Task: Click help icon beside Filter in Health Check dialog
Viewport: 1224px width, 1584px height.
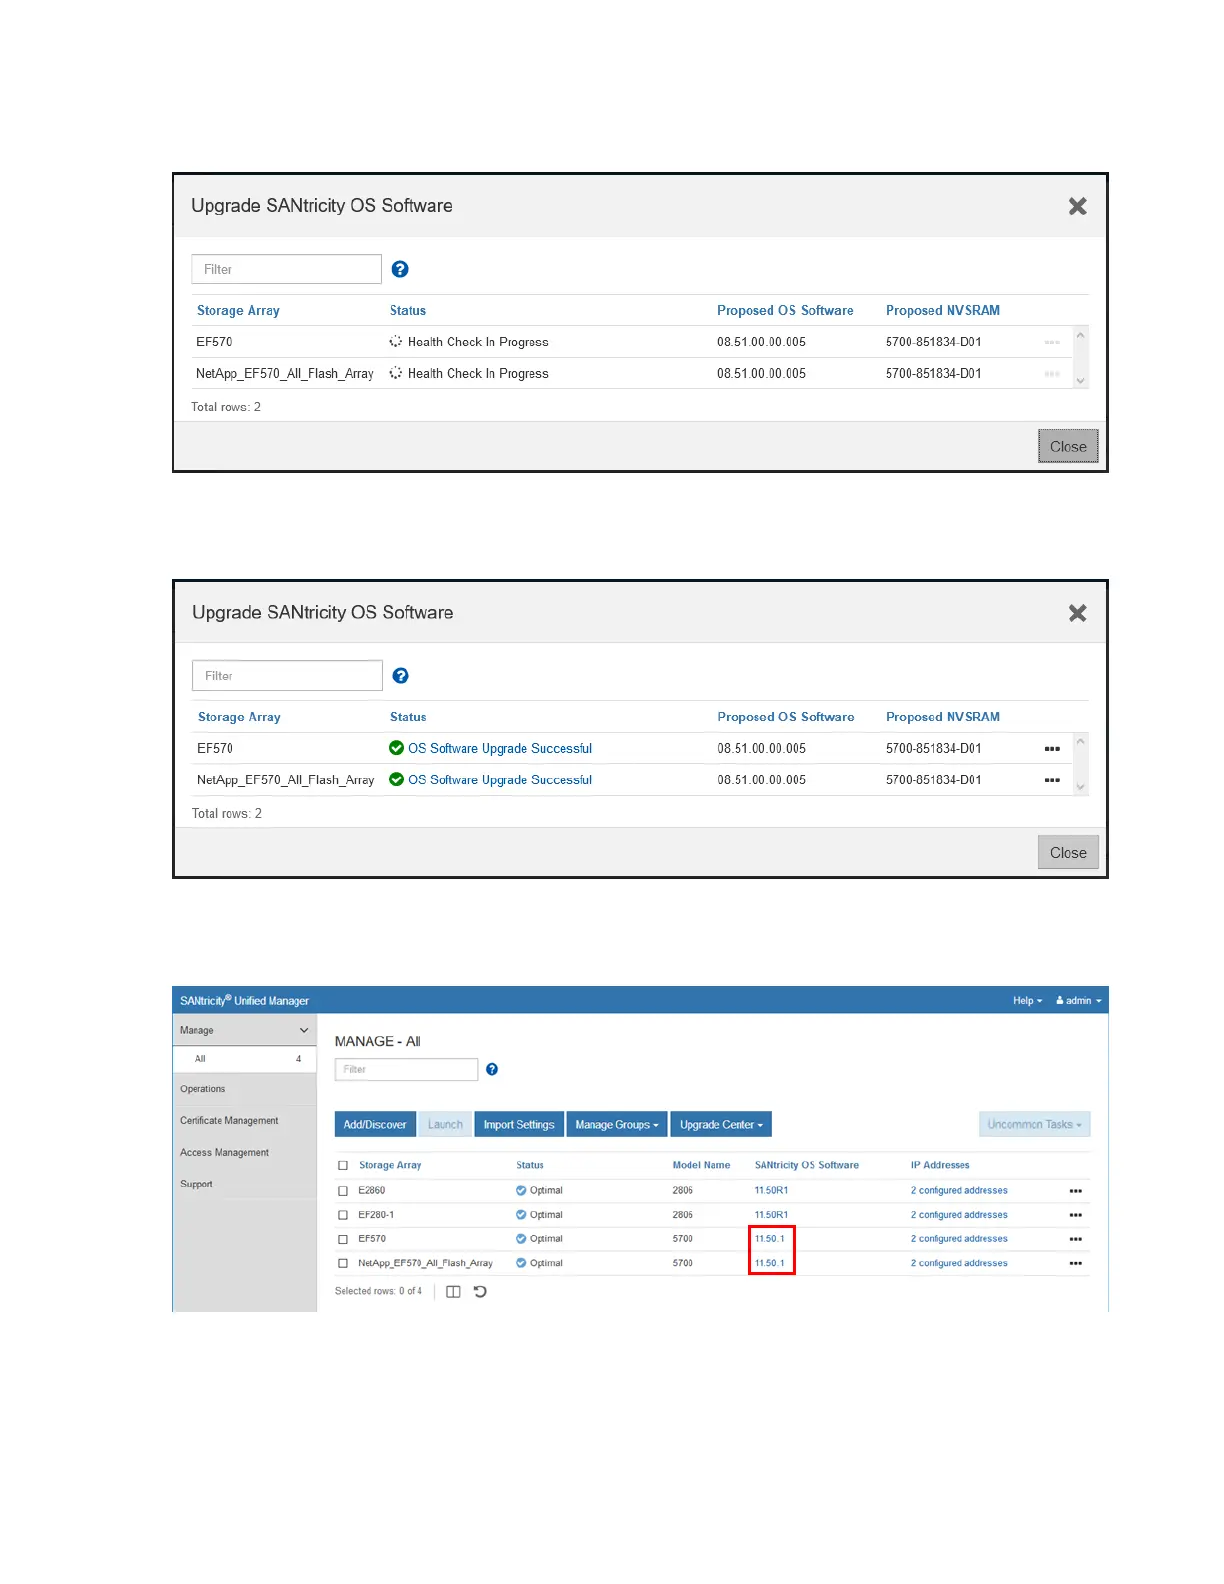Action: click(x=400, y=269)
